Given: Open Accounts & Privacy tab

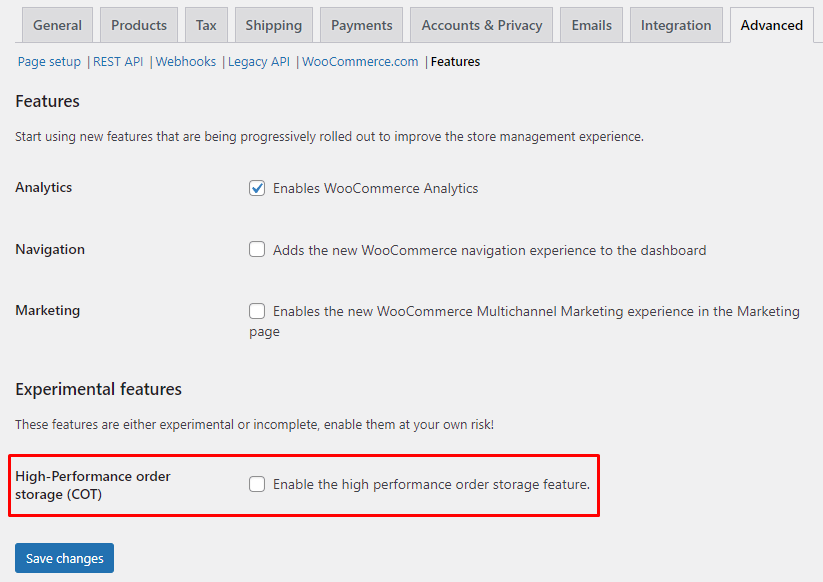Looking at the screenshot, I should pyautogui.click(x=482, y=25).
